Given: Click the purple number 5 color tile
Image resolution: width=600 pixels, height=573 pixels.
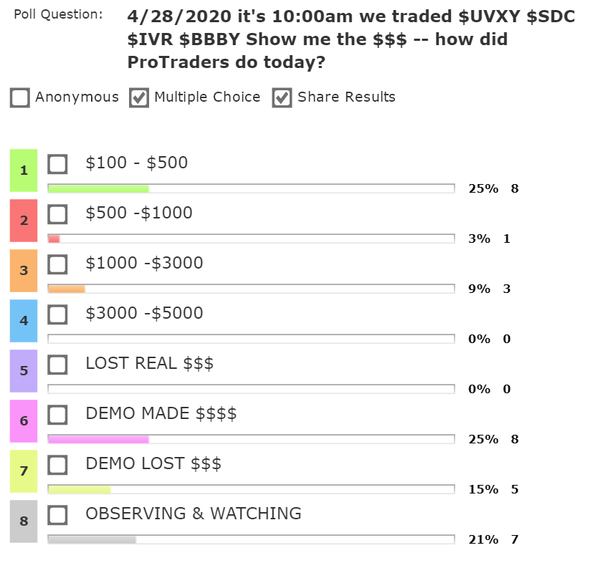Looking at the screenshot, I should [23, 370].
